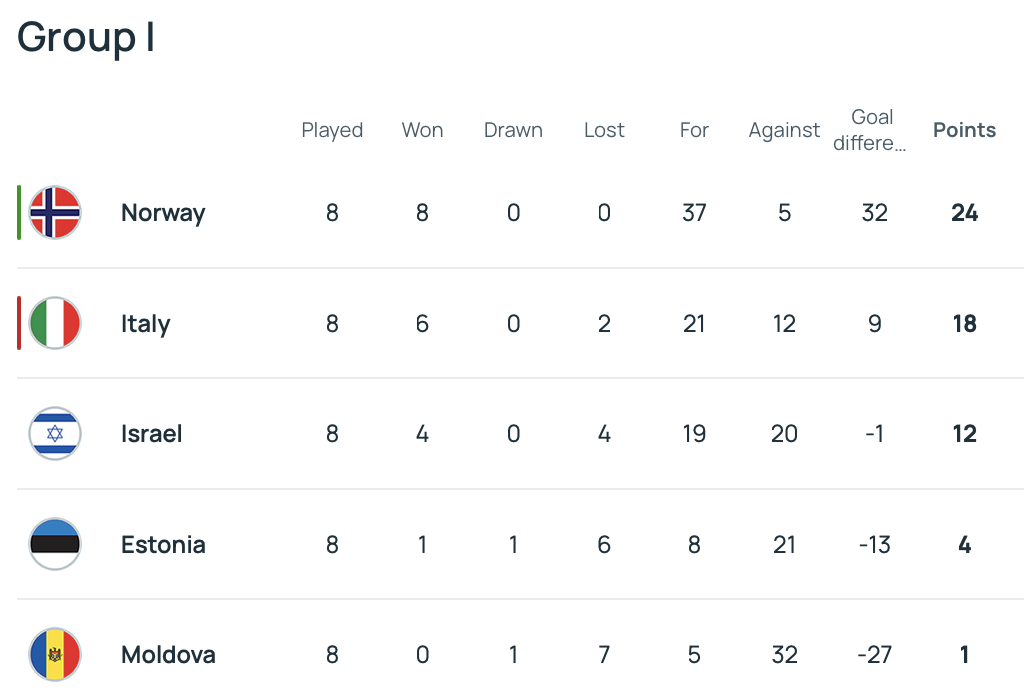Click the truncated Goal difference header
Viewport: 1024px width, 700px height.
point(872,130)
